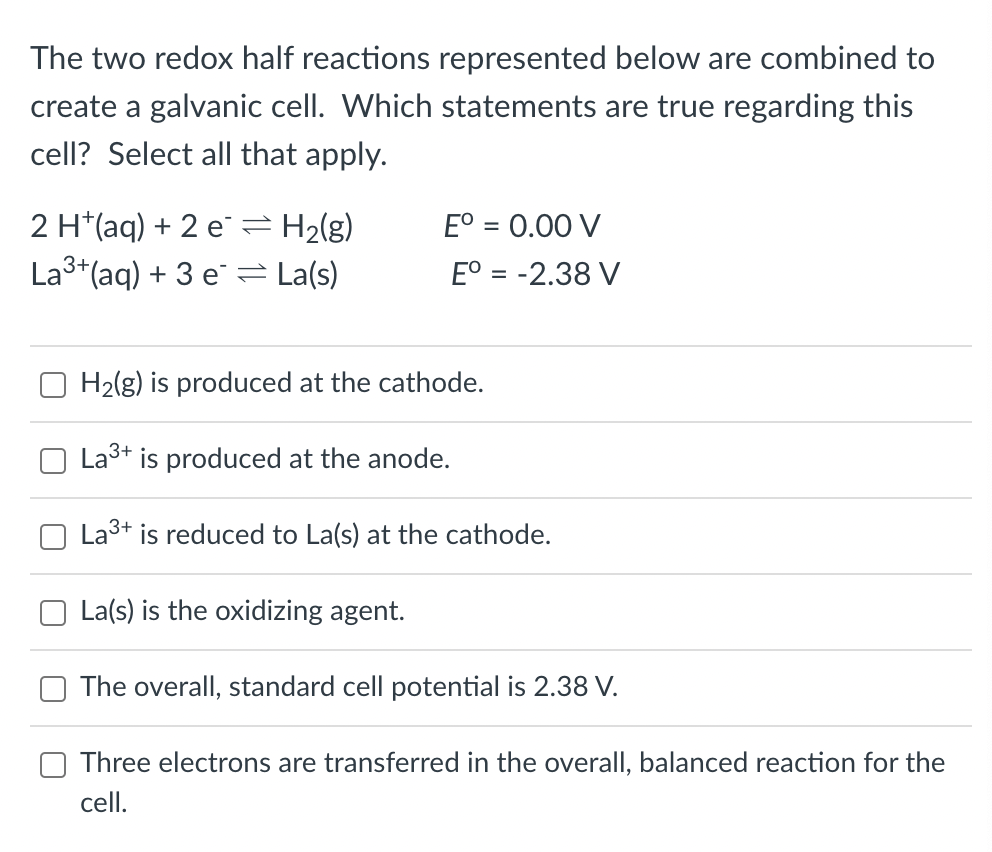Select 'The overall, standard cell potential is 2.38 V'
The image size is (992, 852).
coord(53,689)
